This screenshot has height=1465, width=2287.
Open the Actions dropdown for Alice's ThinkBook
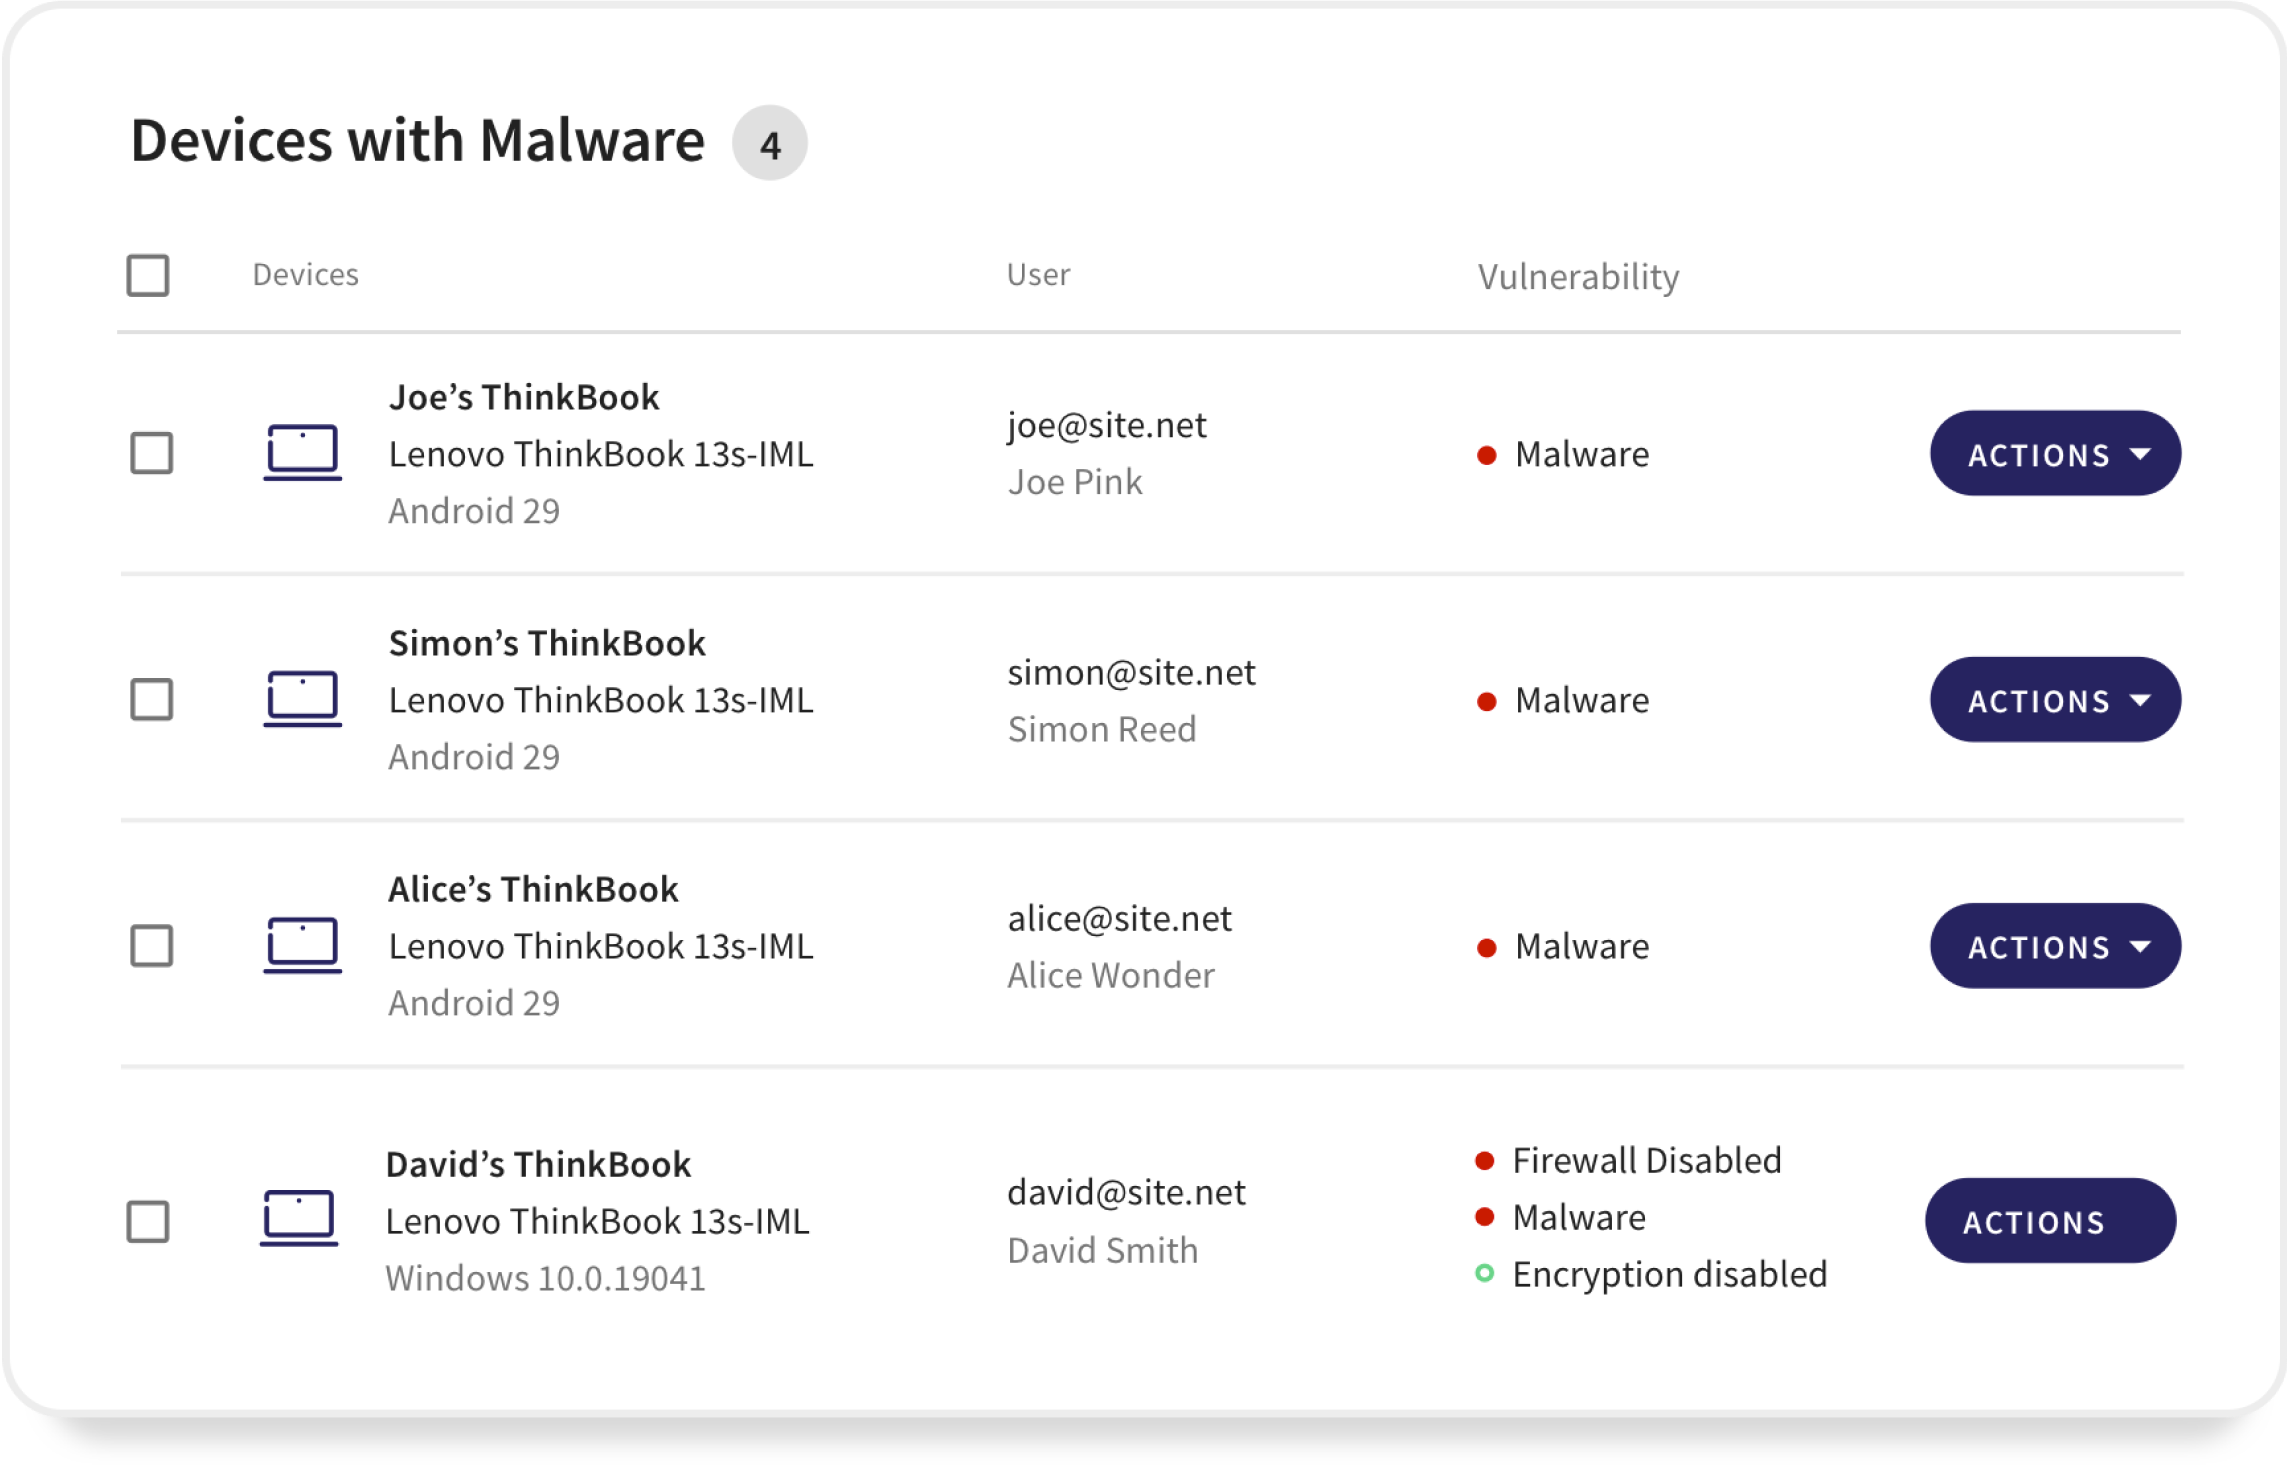[2054, 946]
